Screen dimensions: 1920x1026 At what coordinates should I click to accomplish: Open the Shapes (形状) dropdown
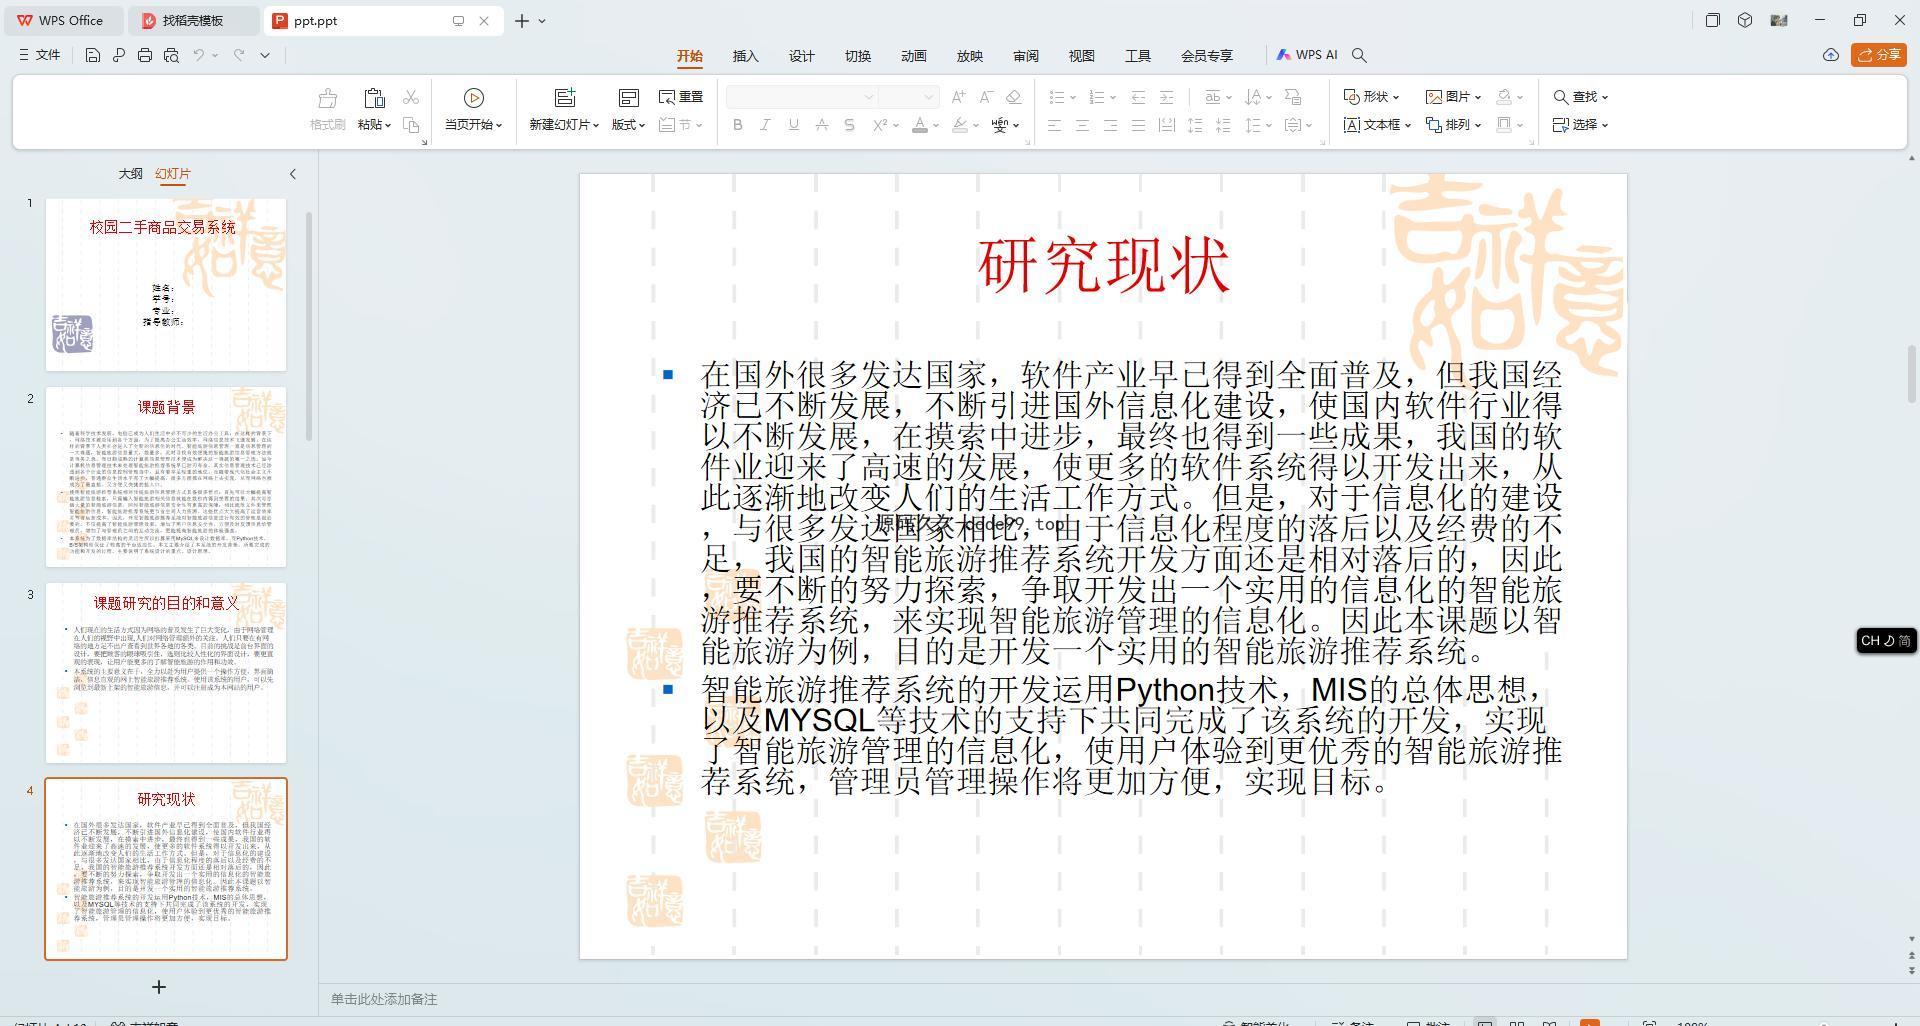1371,97
